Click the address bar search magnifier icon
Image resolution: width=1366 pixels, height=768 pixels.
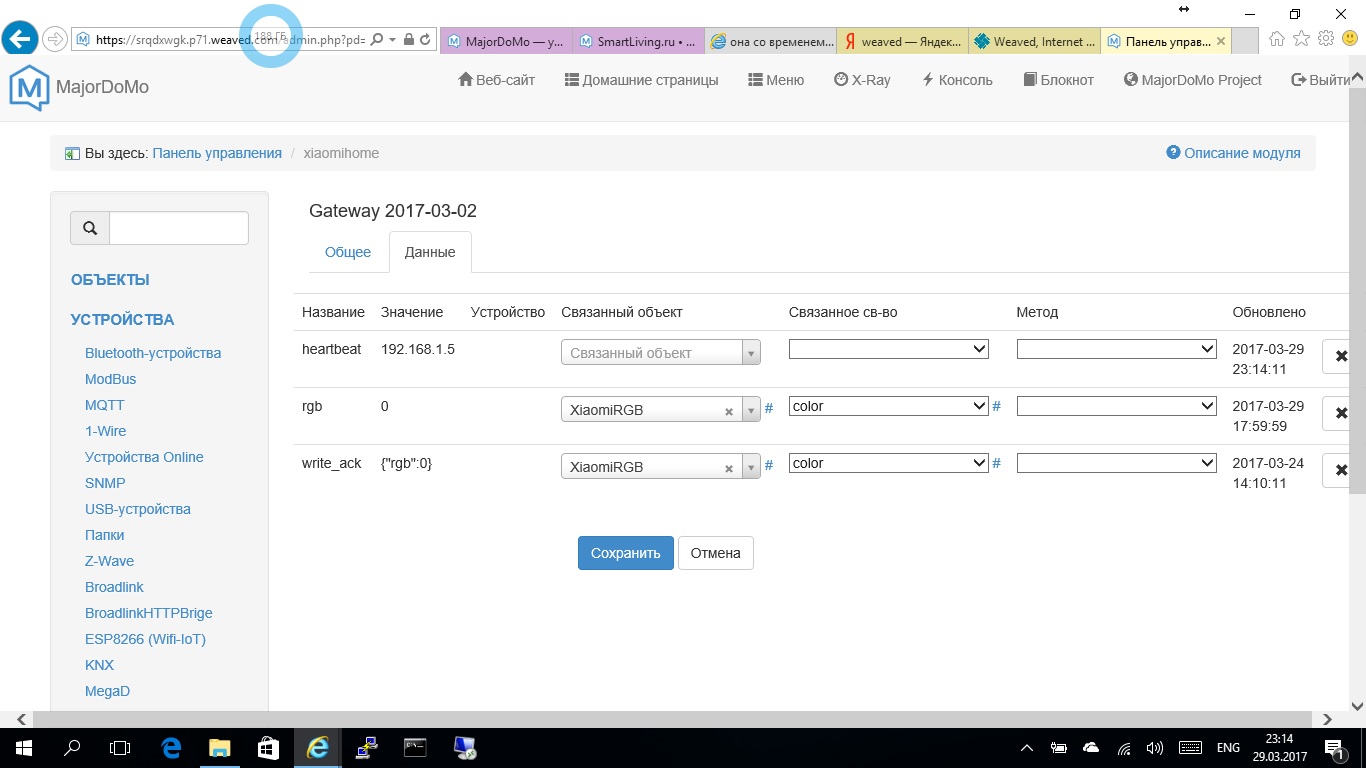point(377,40)
